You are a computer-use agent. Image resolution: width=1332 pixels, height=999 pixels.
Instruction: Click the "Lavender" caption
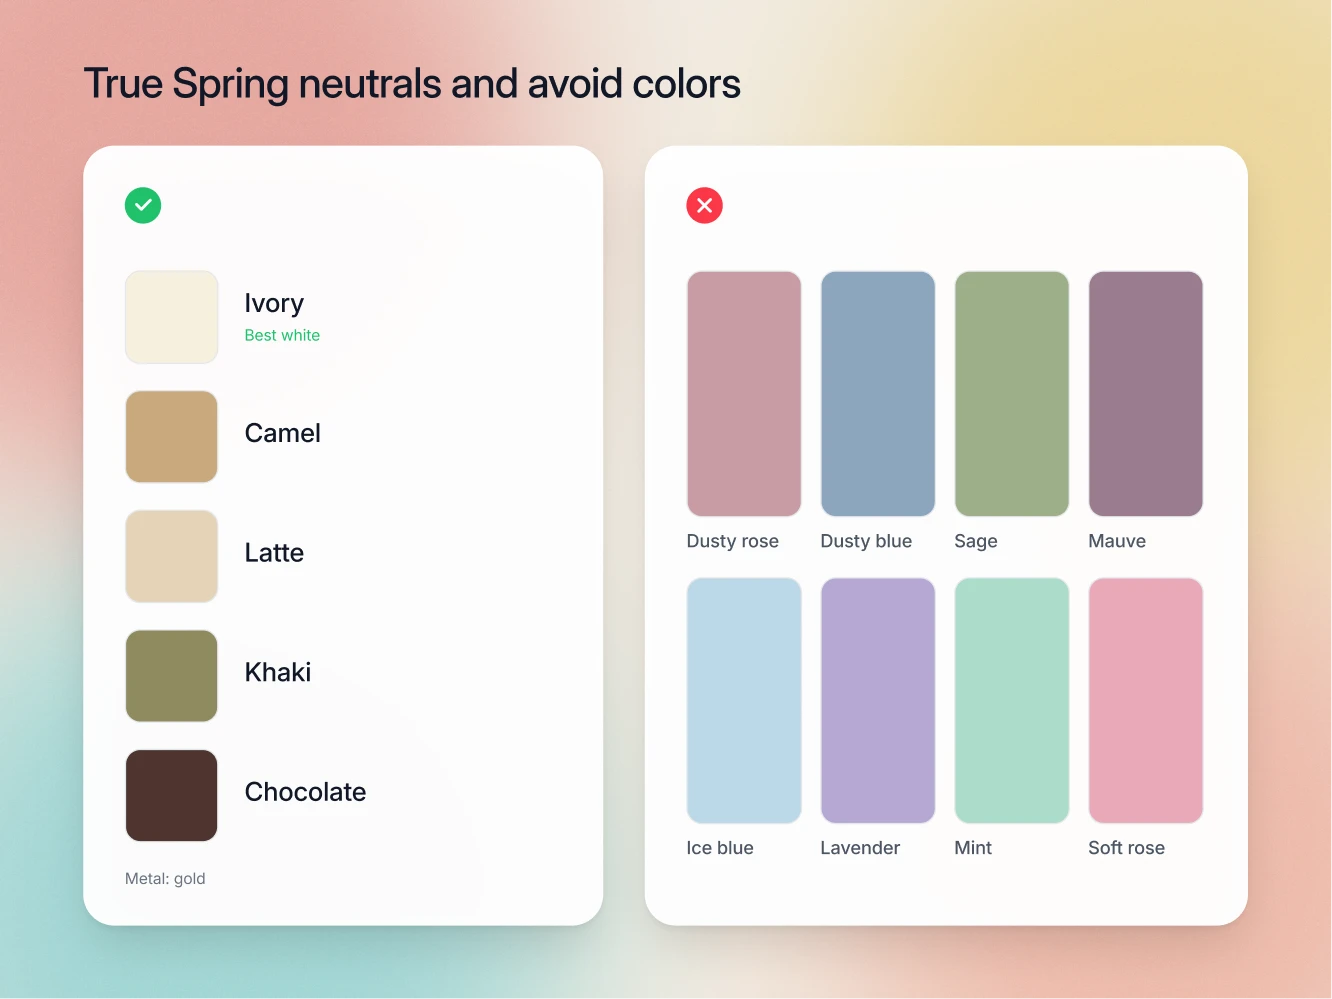click(860, 848)
